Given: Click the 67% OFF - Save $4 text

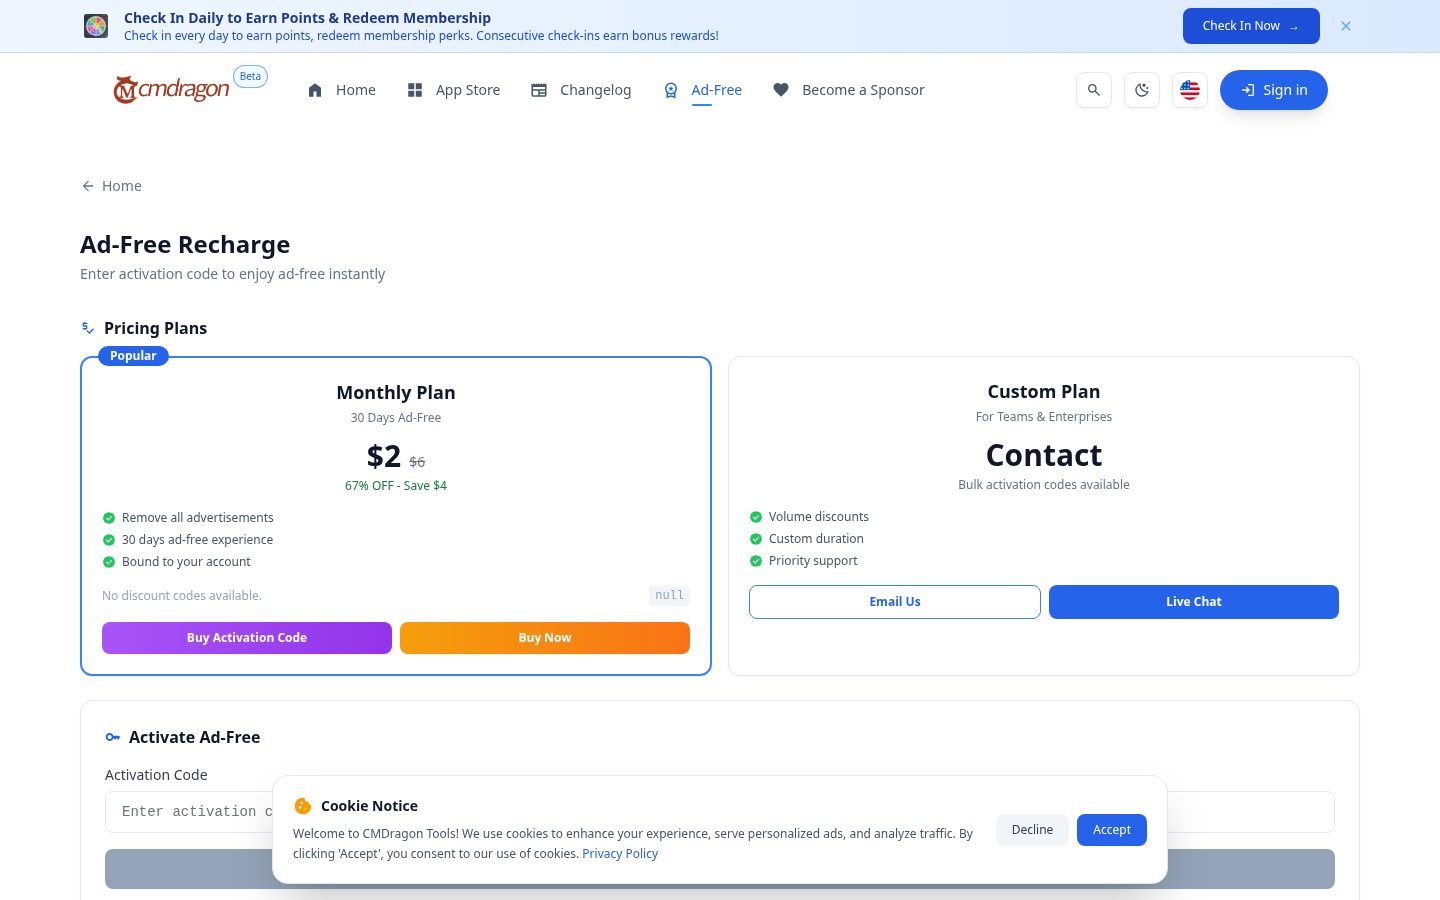Looking at the screenshot, I should point(396,486).
